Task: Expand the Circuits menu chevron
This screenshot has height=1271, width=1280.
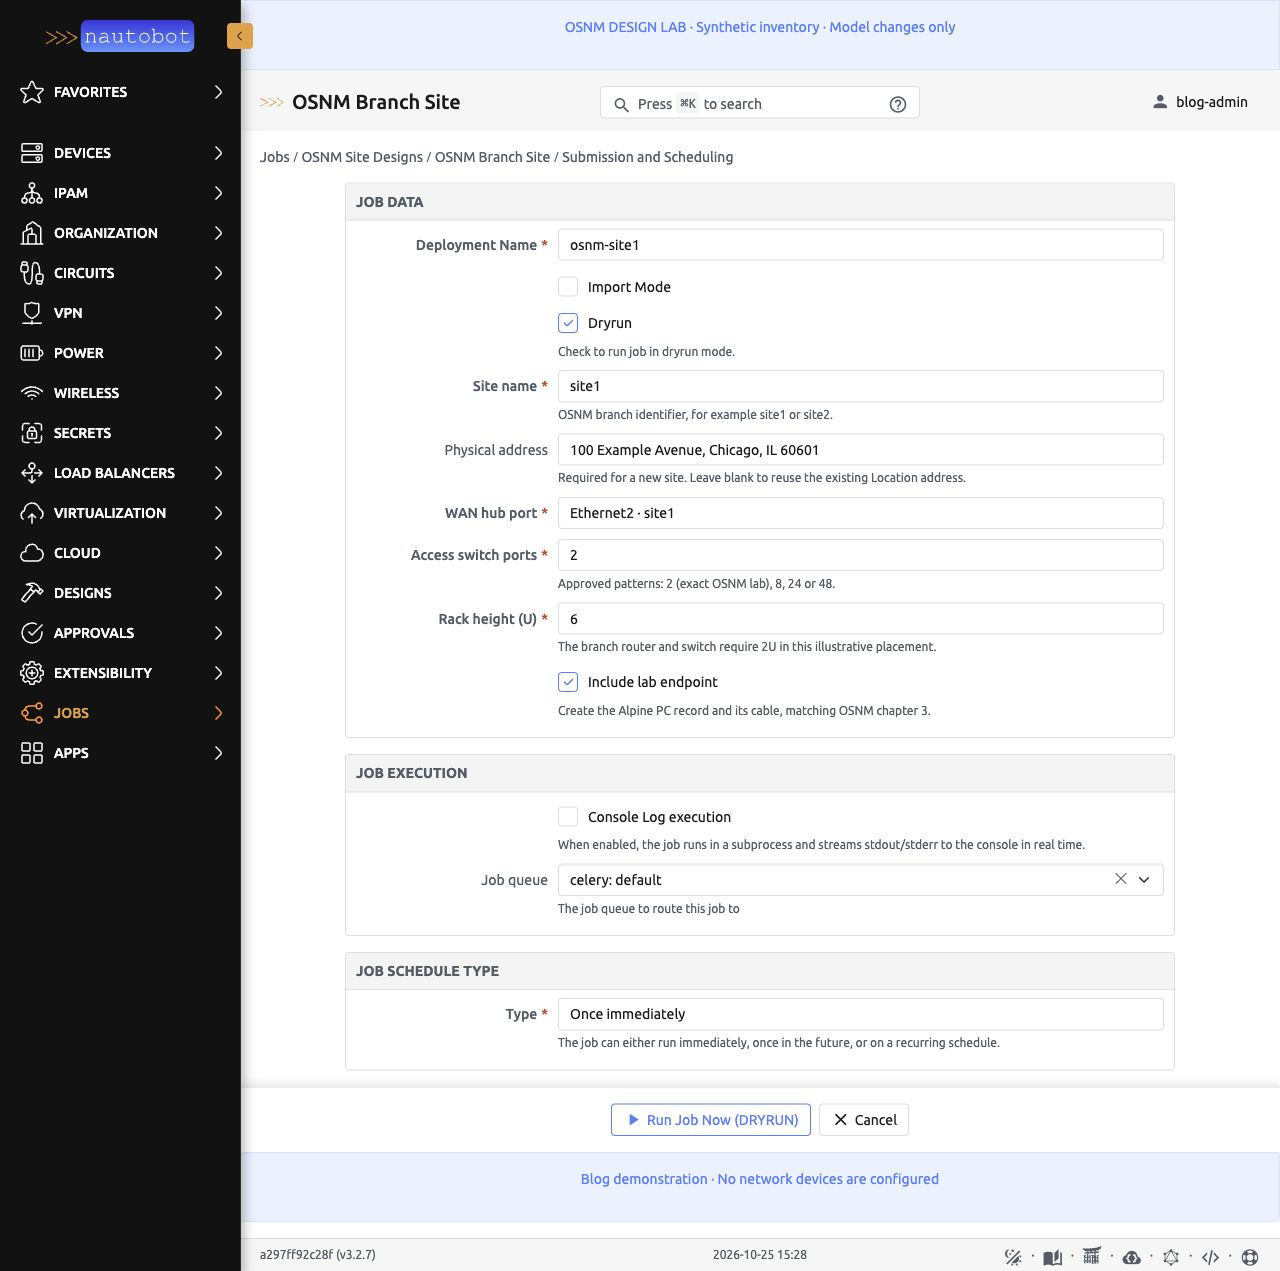Action: 218,273
